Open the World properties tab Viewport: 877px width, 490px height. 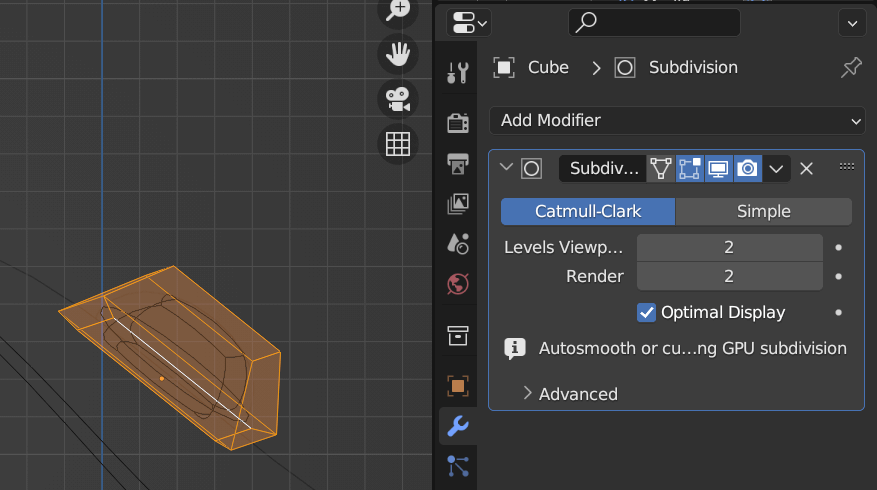coord(458,284)
